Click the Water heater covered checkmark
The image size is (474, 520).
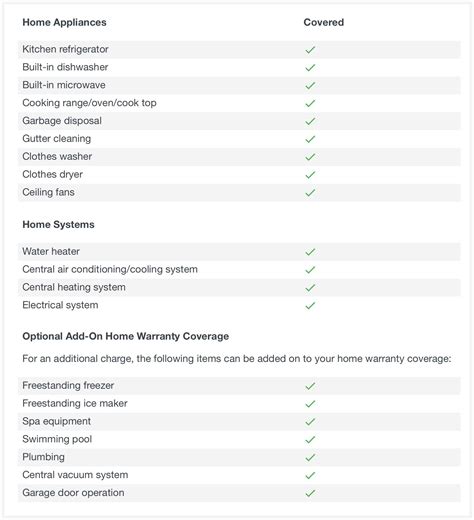[x=310, y=252]
